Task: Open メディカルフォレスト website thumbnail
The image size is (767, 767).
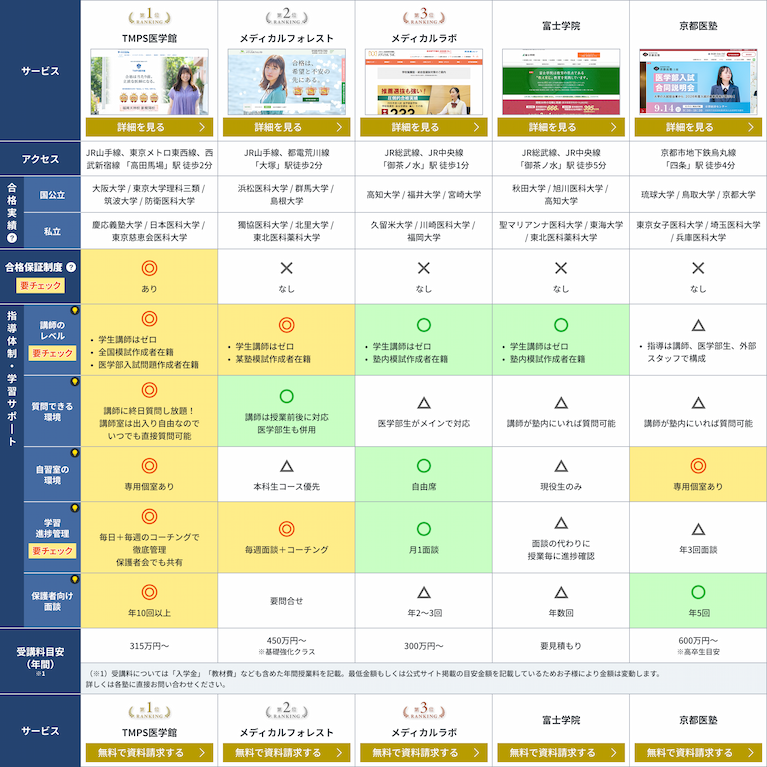Action: pyautogui.click(x=286, y=85)
